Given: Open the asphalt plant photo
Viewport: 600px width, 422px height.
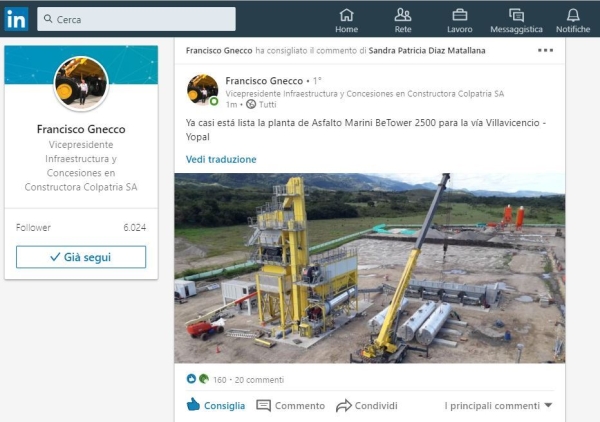Looking at the screenshot, I should [x=370, y=268].
